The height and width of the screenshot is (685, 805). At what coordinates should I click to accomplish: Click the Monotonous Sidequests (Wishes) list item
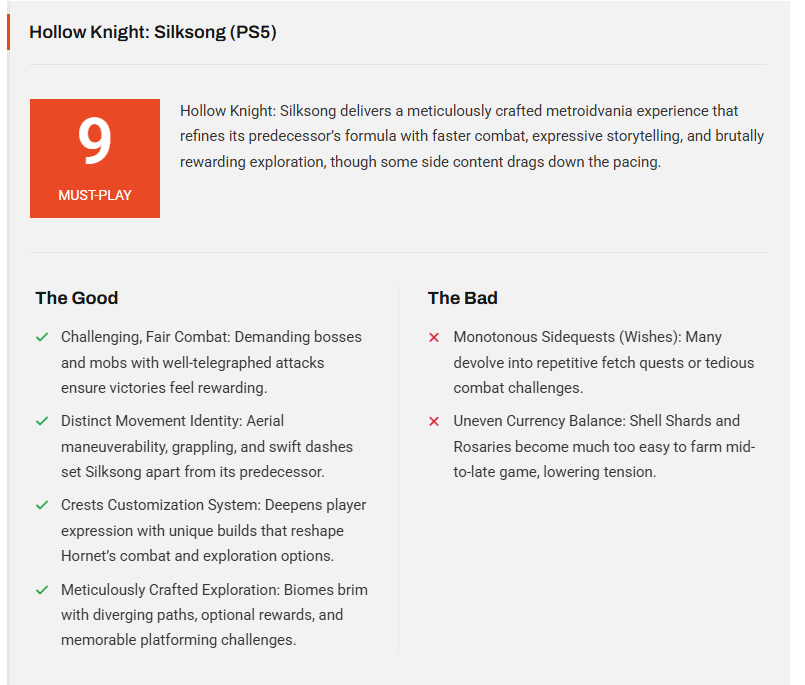coord(603,362)
